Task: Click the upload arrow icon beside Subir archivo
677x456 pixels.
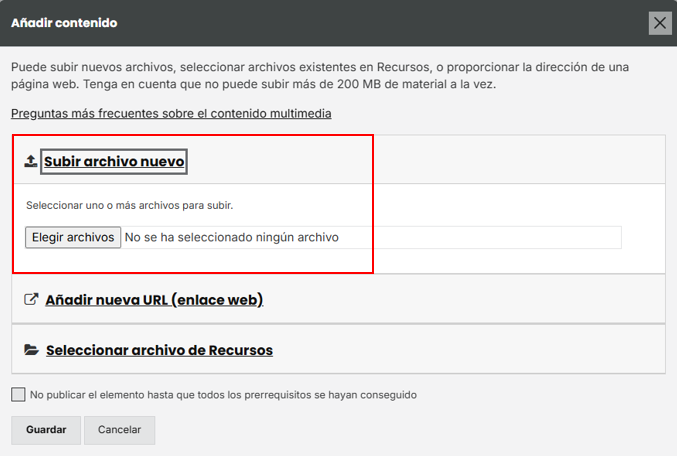Action: (x=31, y=161)
